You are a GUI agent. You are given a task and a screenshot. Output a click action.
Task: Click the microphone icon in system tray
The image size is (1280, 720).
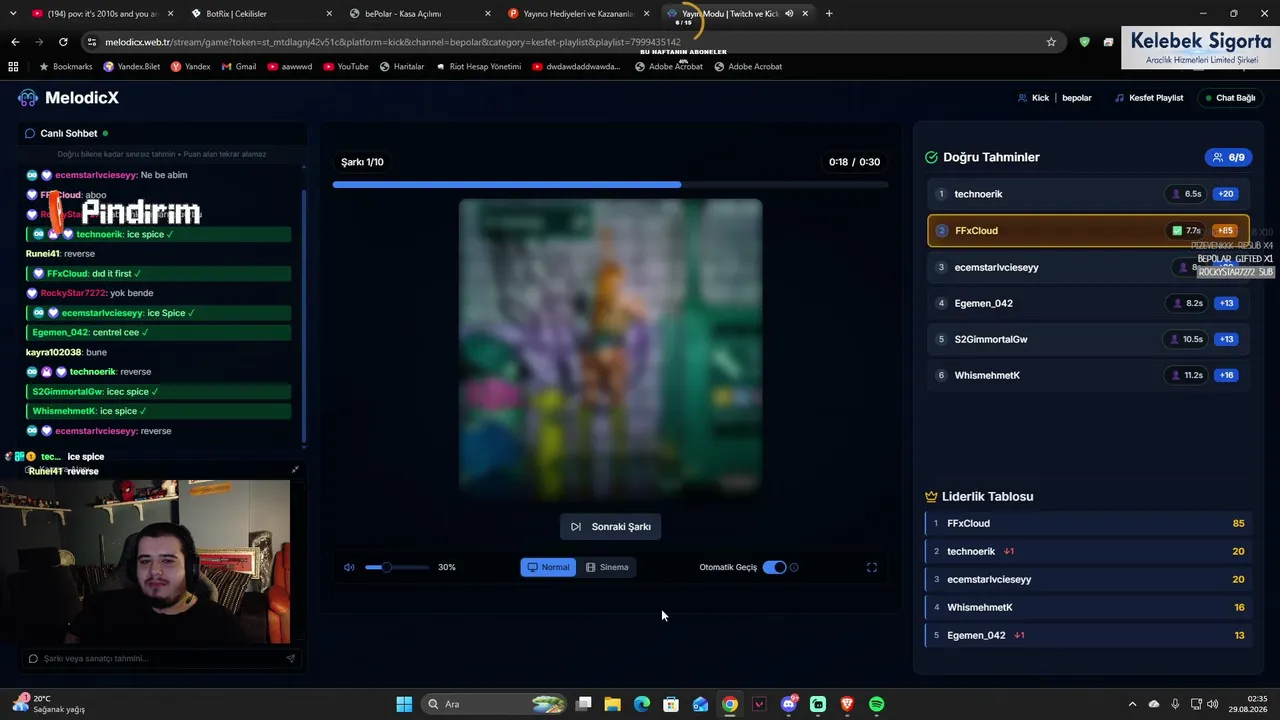1175,704
